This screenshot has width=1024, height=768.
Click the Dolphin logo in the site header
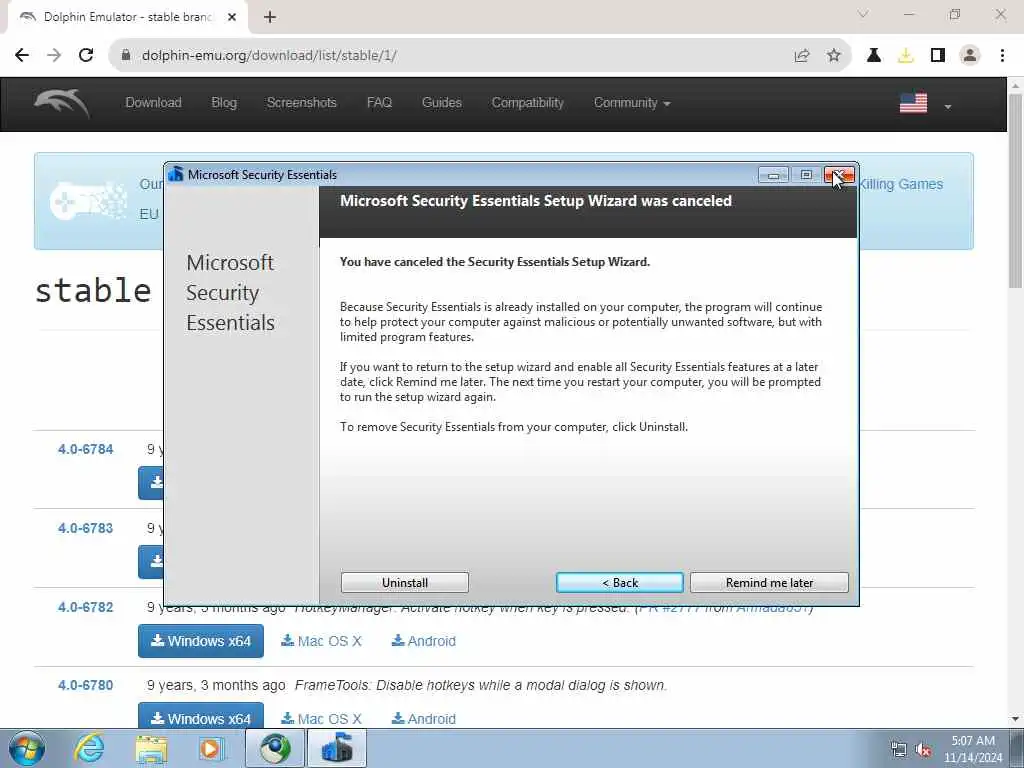click(61, 103)
